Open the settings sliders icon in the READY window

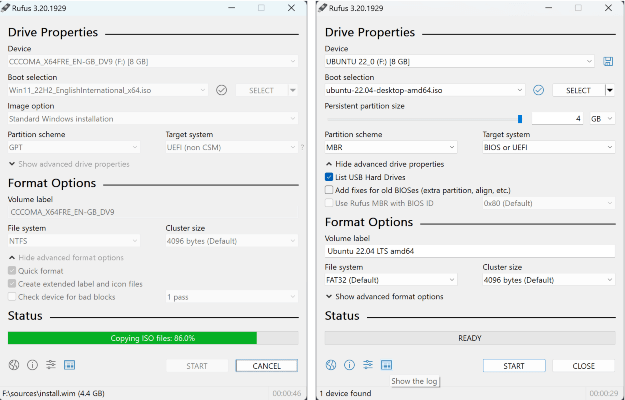click(x=368, y=365)
